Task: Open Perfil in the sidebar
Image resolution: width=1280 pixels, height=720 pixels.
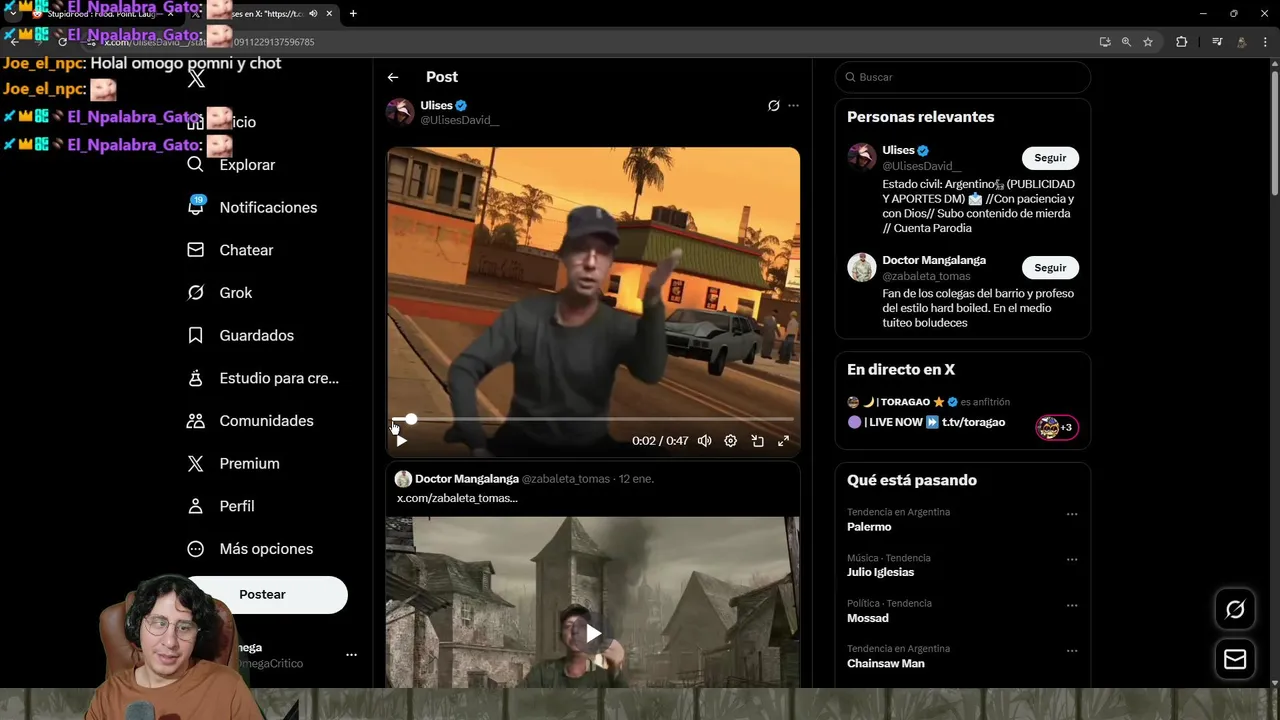Action: 221,506
